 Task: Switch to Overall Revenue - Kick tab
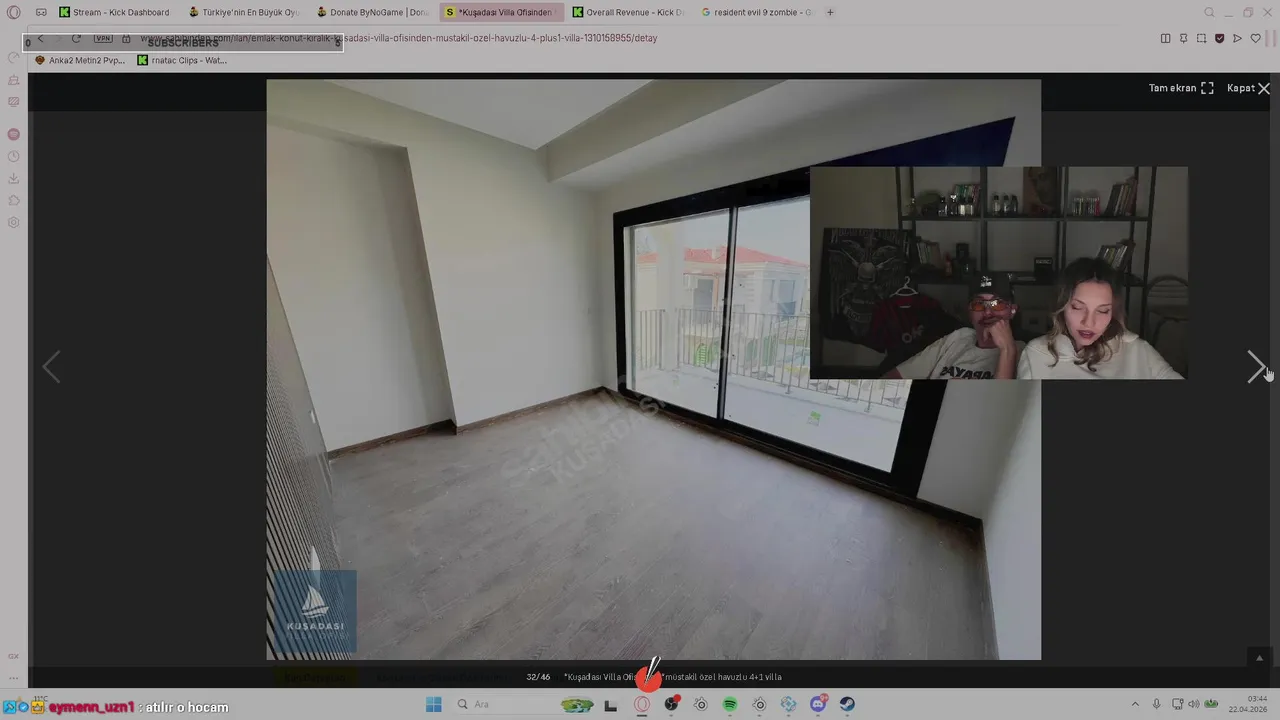coord(629,12)
